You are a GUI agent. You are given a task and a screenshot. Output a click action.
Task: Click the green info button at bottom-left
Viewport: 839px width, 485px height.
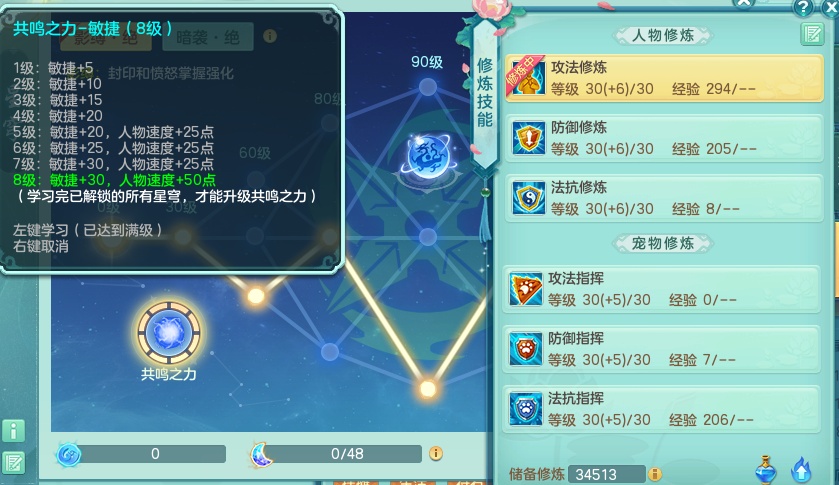13,431
